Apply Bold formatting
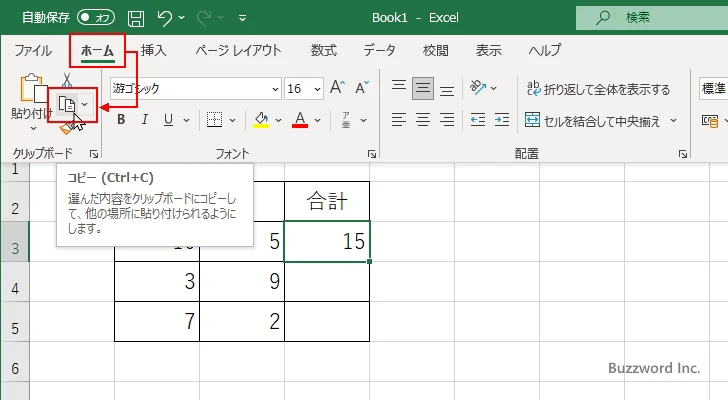Viewport: 728px width, 400px height. point(121,120)
